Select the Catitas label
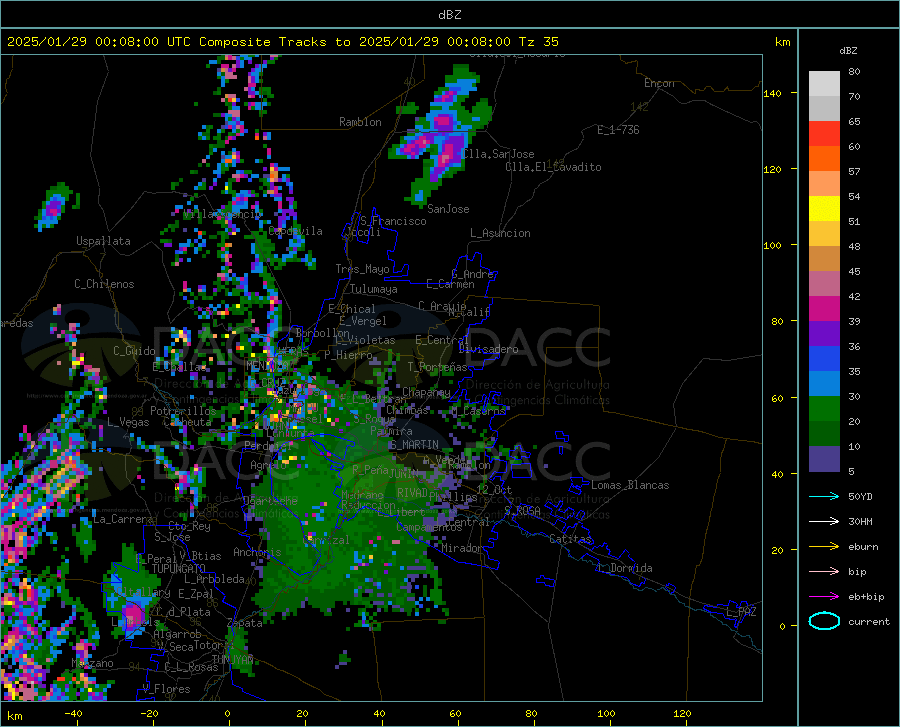 point(571,539)
